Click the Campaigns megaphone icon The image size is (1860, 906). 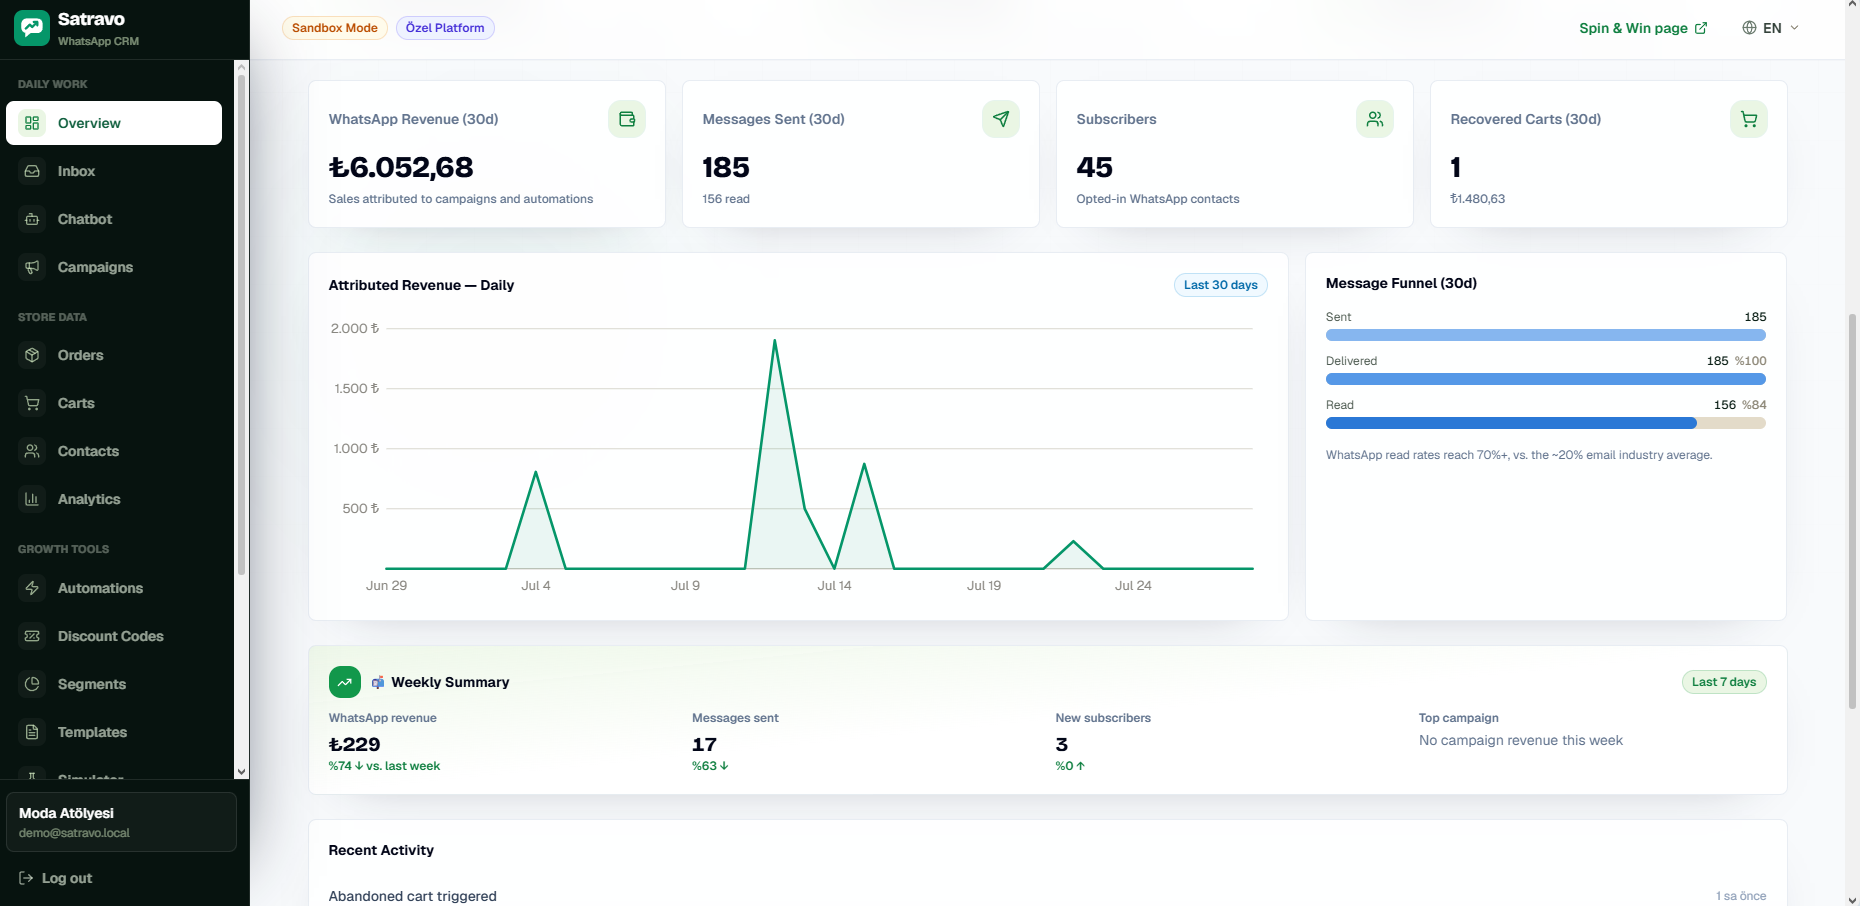[32, 267]
